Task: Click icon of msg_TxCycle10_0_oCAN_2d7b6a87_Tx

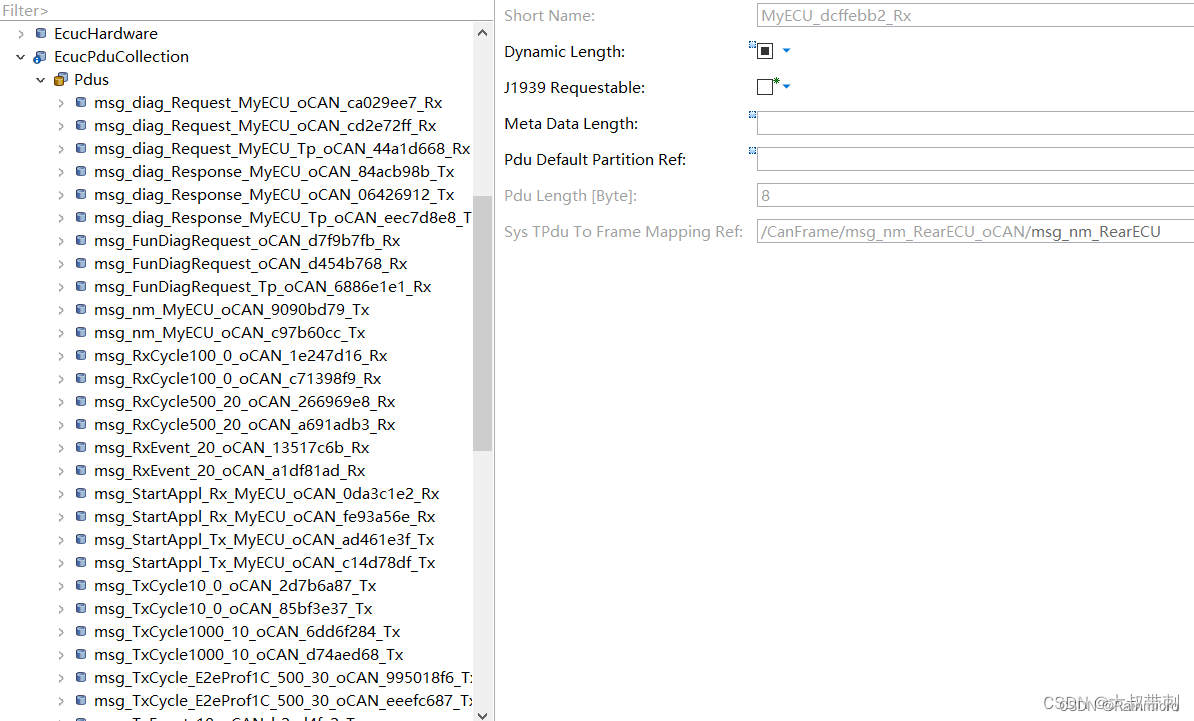Action: 81,585
